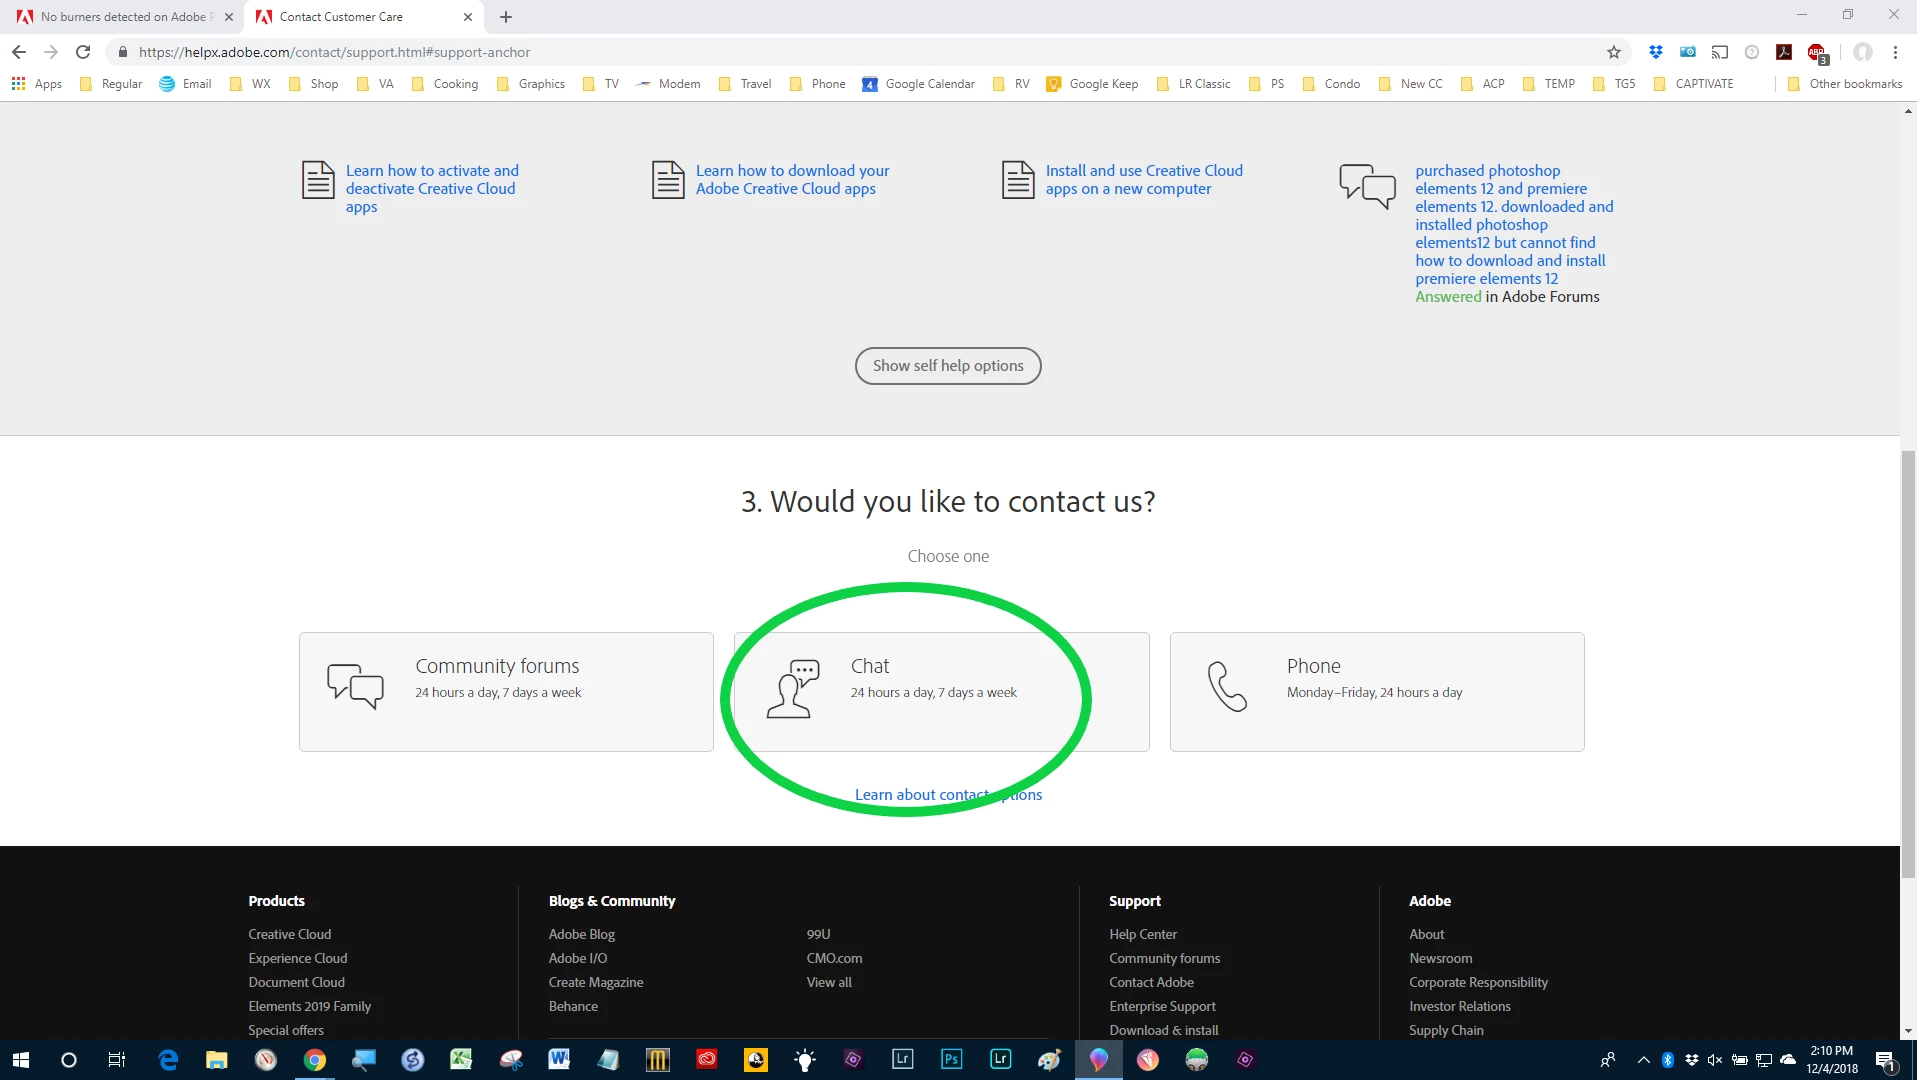Screen dimensions: 1917x1080
Task: Launch Microsoft Edge from taskbar
Action: [168, 1060]
